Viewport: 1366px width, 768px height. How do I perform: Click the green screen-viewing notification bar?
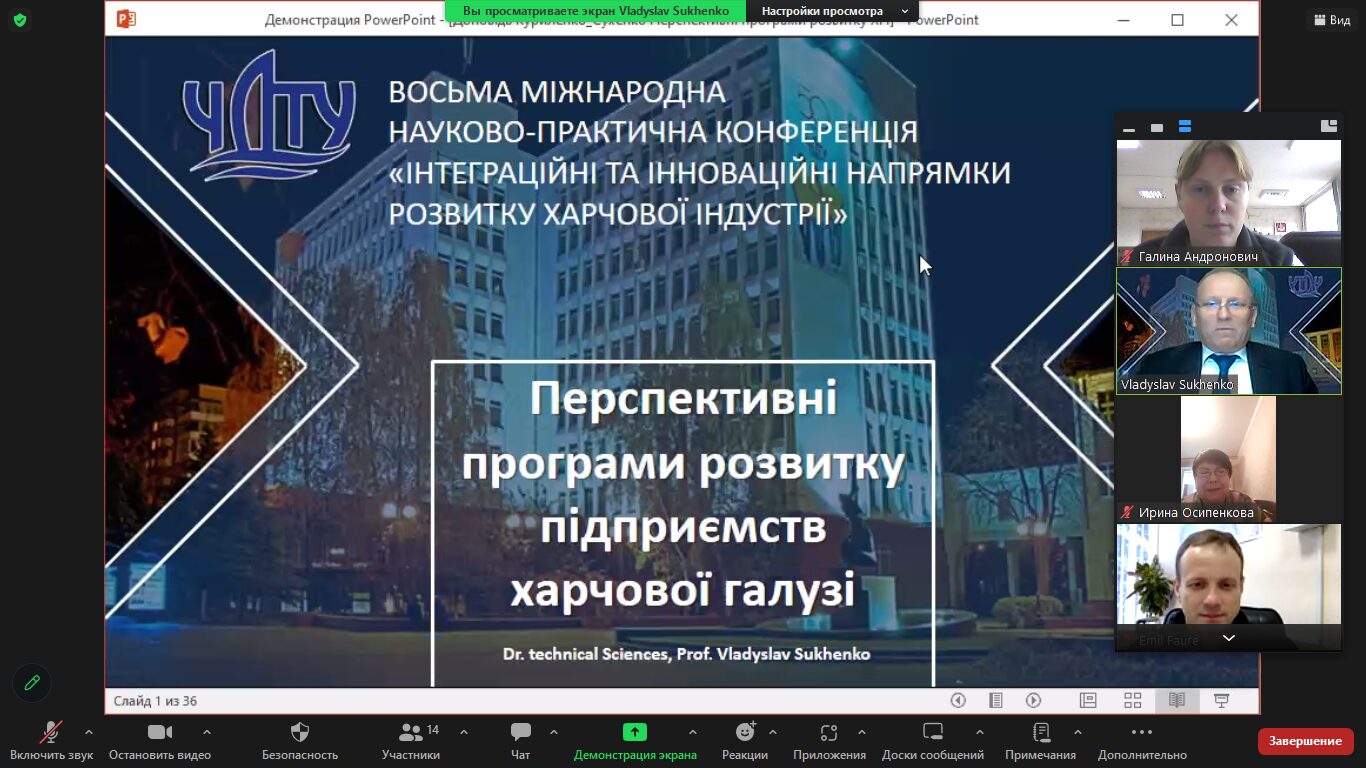click(x=596, y=11)
